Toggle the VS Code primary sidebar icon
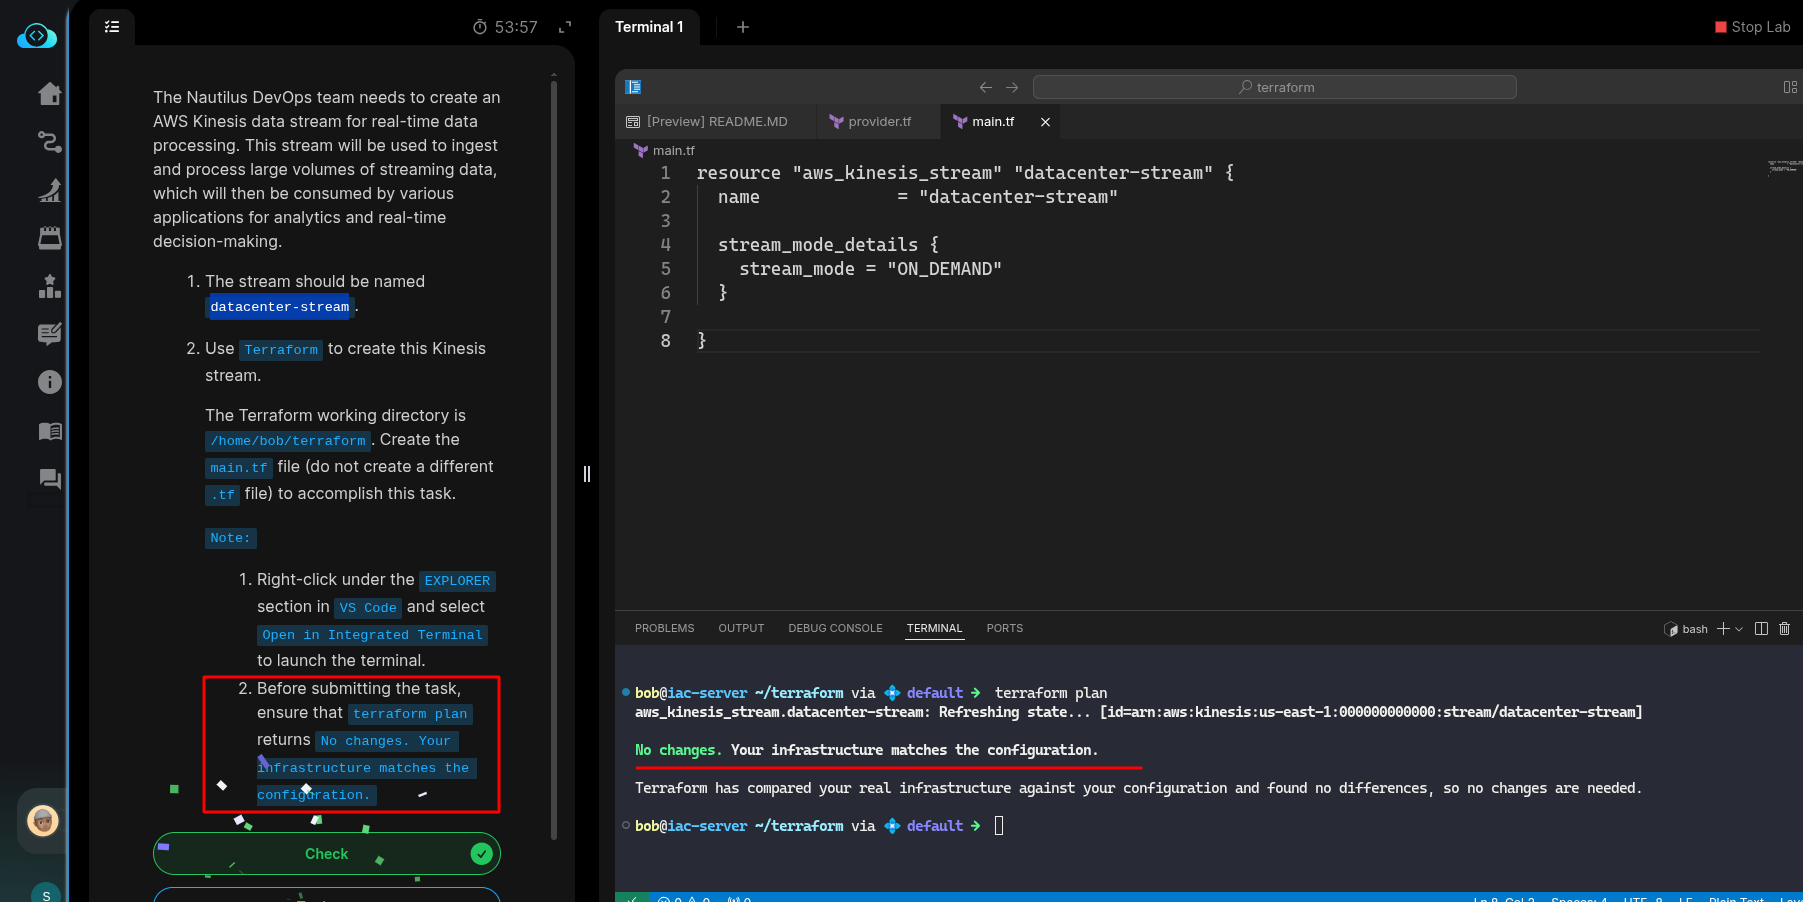 633,87
